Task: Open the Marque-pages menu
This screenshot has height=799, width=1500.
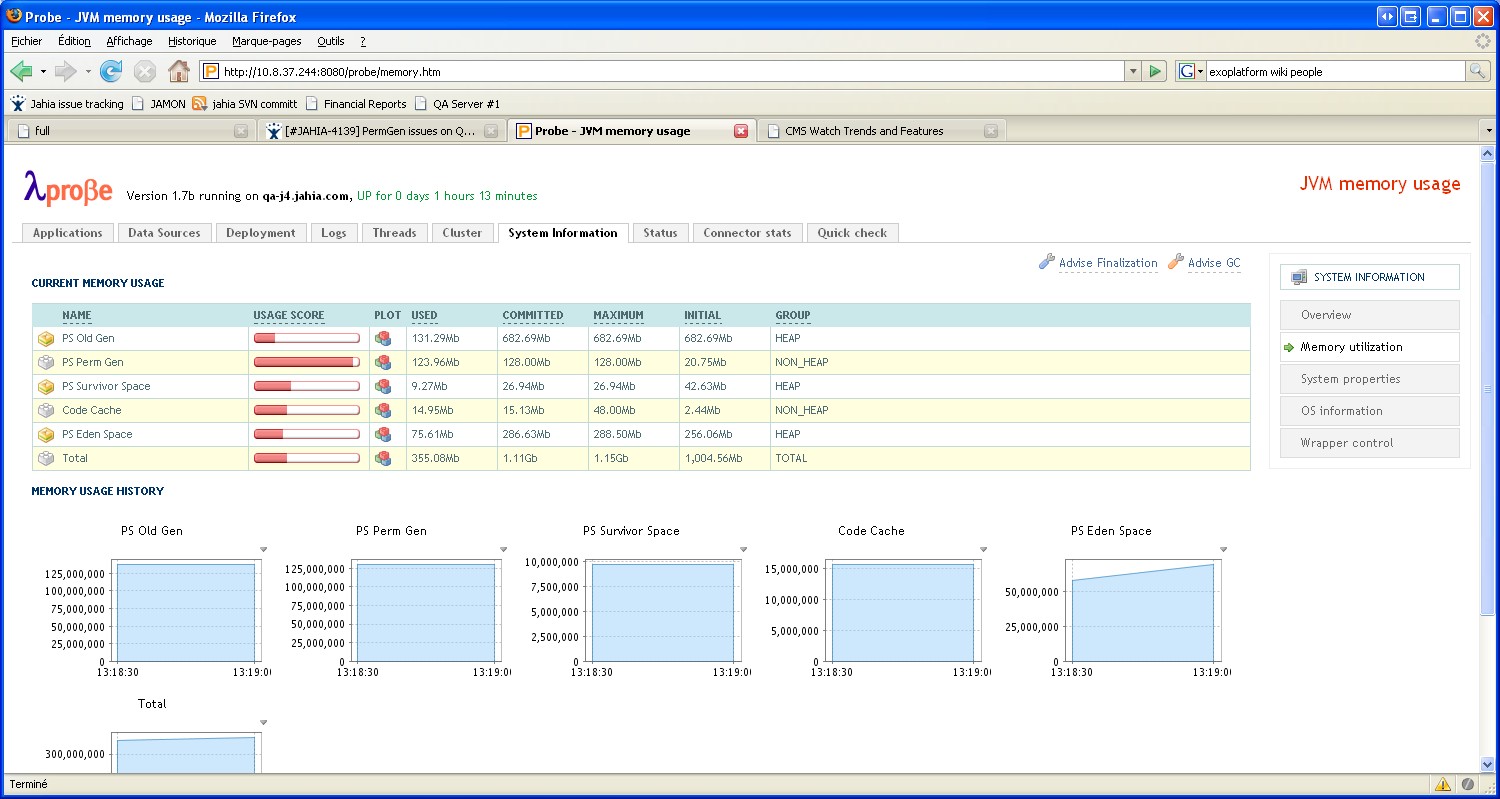Action: [x=266, y=41]
